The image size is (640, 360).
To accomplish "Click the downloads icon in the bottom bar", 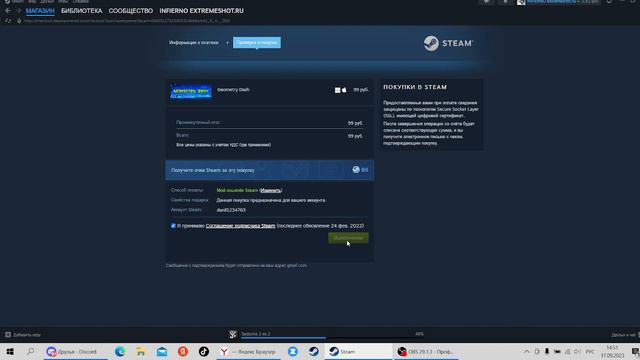I will pos(233,334).
